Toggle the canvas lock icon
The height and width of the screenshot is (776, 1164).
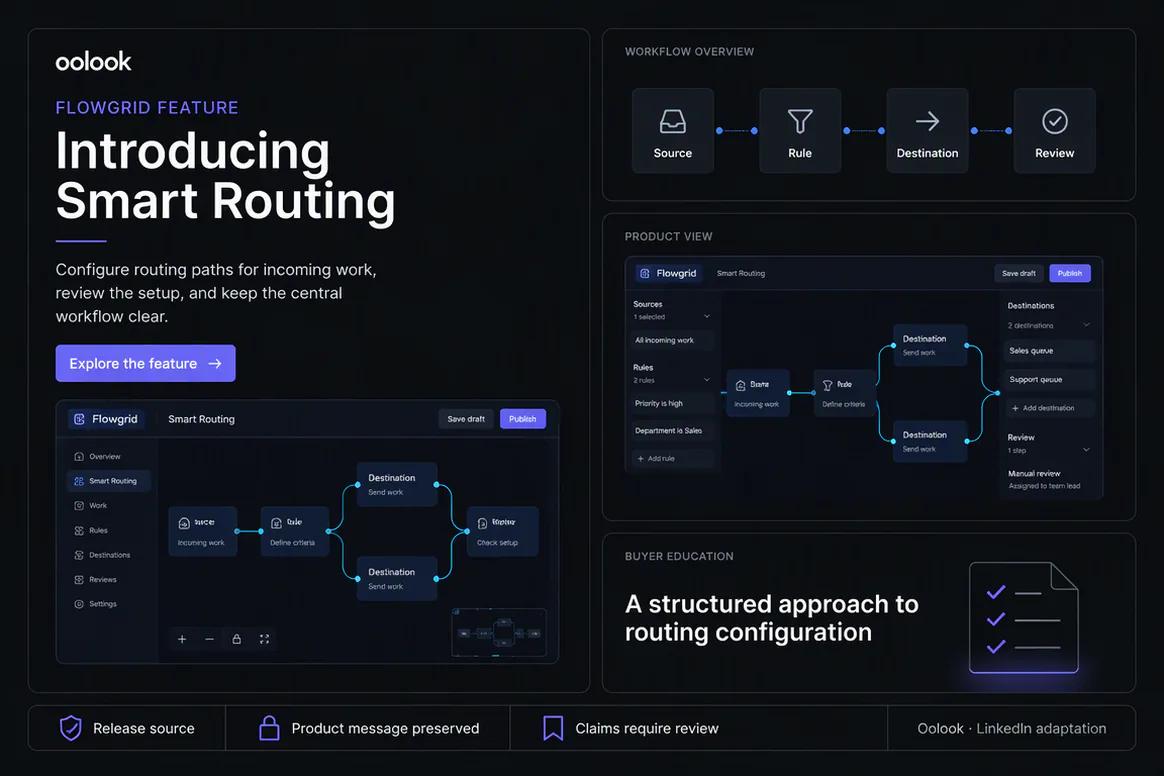pos(236,639)
